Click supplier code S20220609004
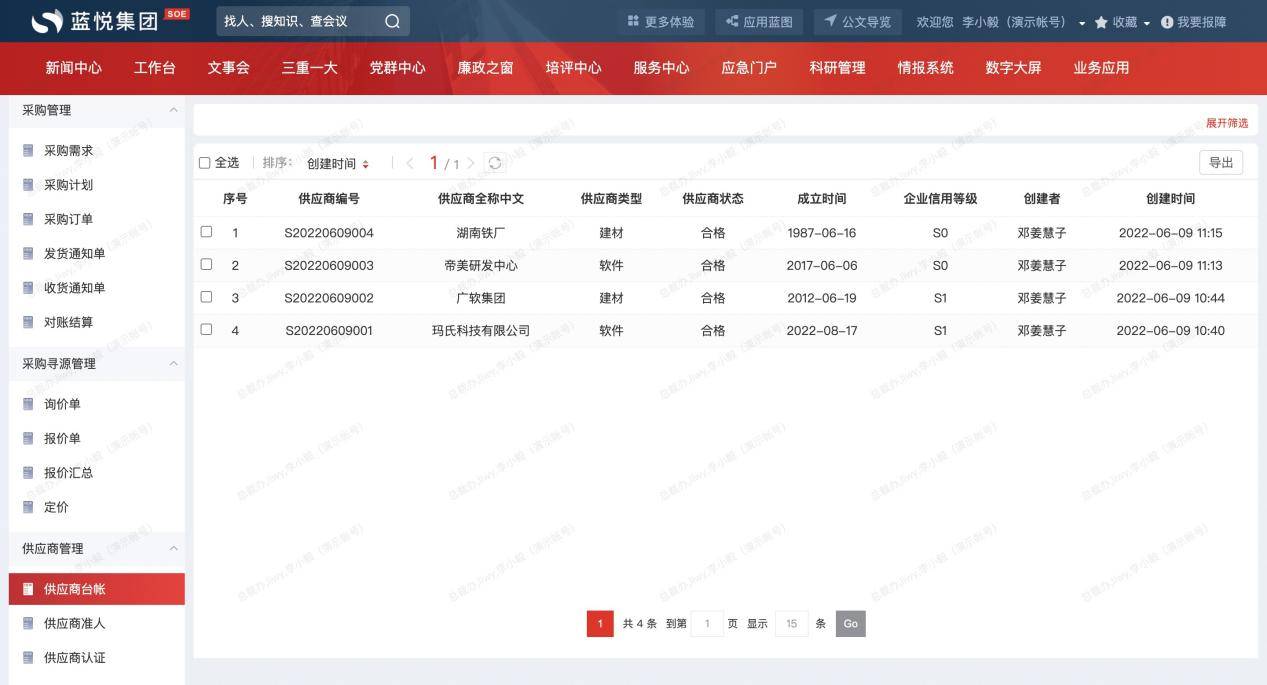Screen dimensions: 1267x685 tap(329, 233)
